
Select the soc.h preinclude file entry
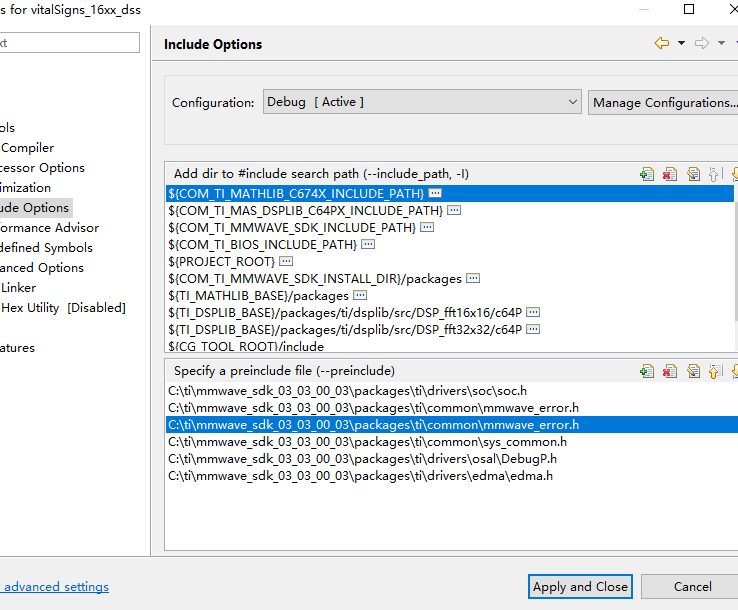coord(347,391)
